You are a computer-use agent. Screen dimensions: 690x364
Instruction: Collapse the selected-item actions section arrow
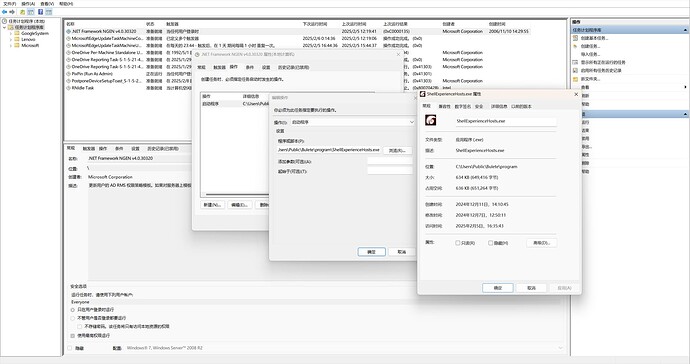pos(685,114)
